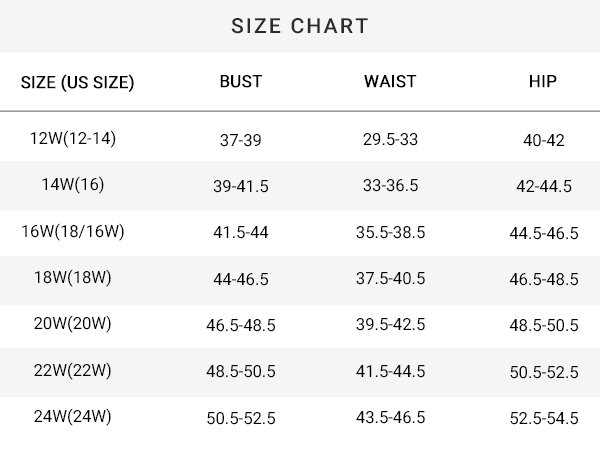Select the 12W(12-14) size row label
The image size is (600, 450).
(x=73, y=139)
